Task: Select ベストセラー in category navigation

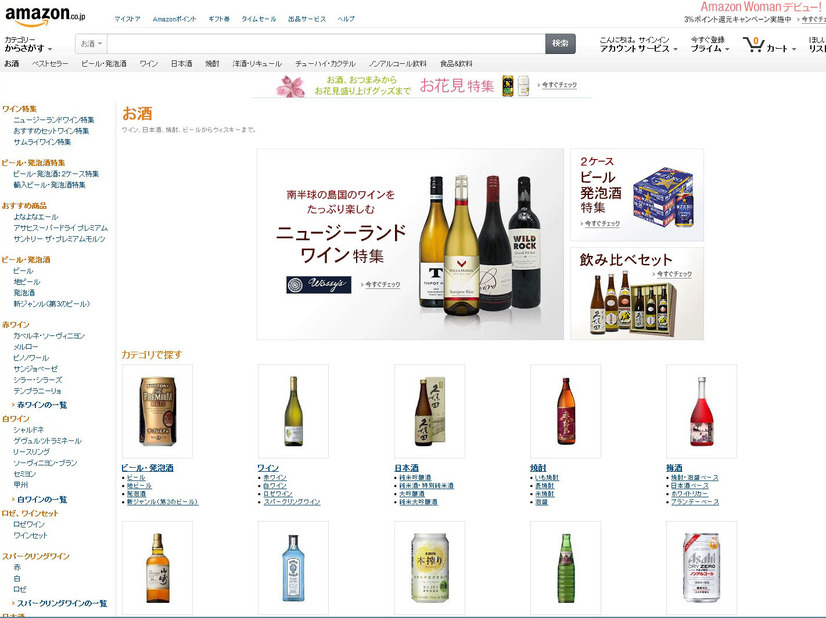Action: click(50, 64)
